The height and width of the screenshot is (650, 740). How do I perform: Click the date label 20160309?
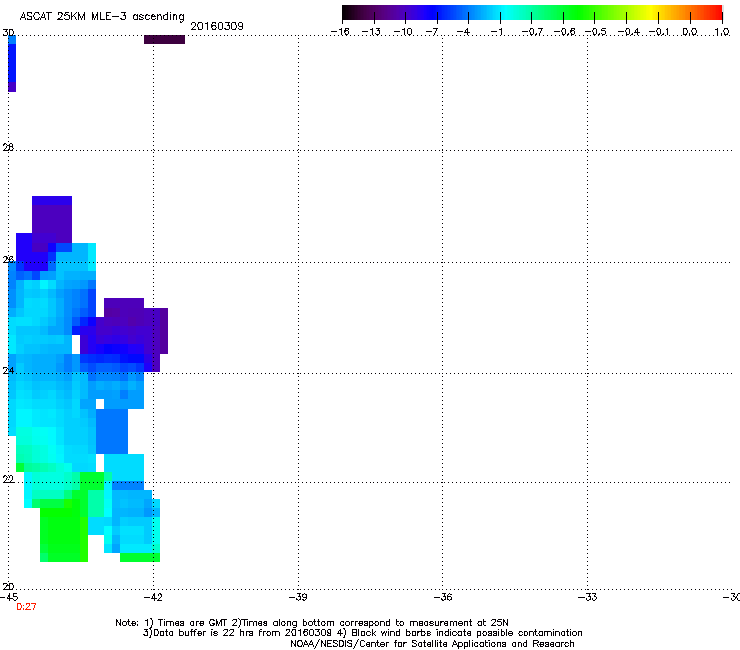217,26
